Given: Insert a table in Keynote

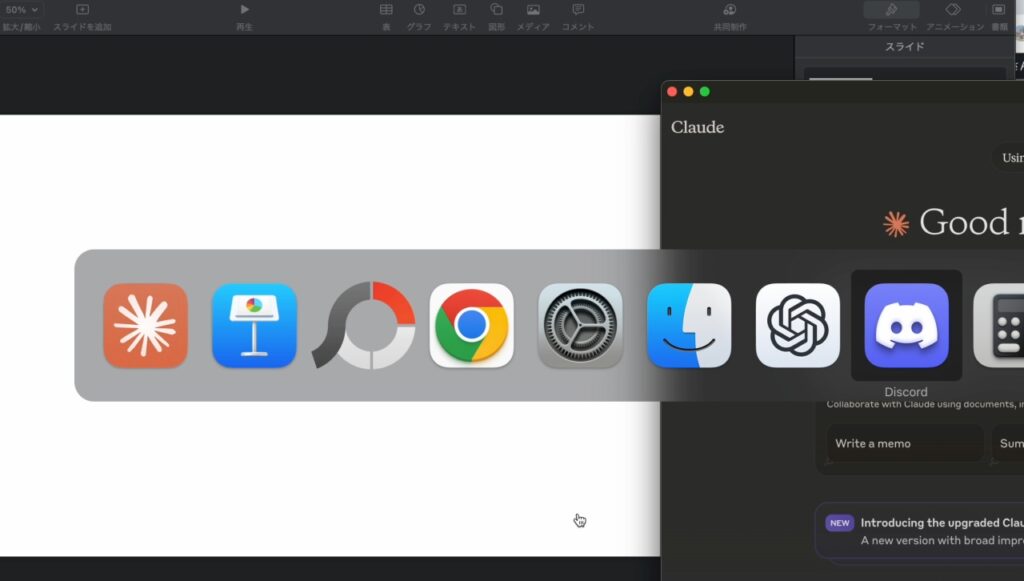Looking at the screenshot, I should pyautogui.click(x=386, y=16).
